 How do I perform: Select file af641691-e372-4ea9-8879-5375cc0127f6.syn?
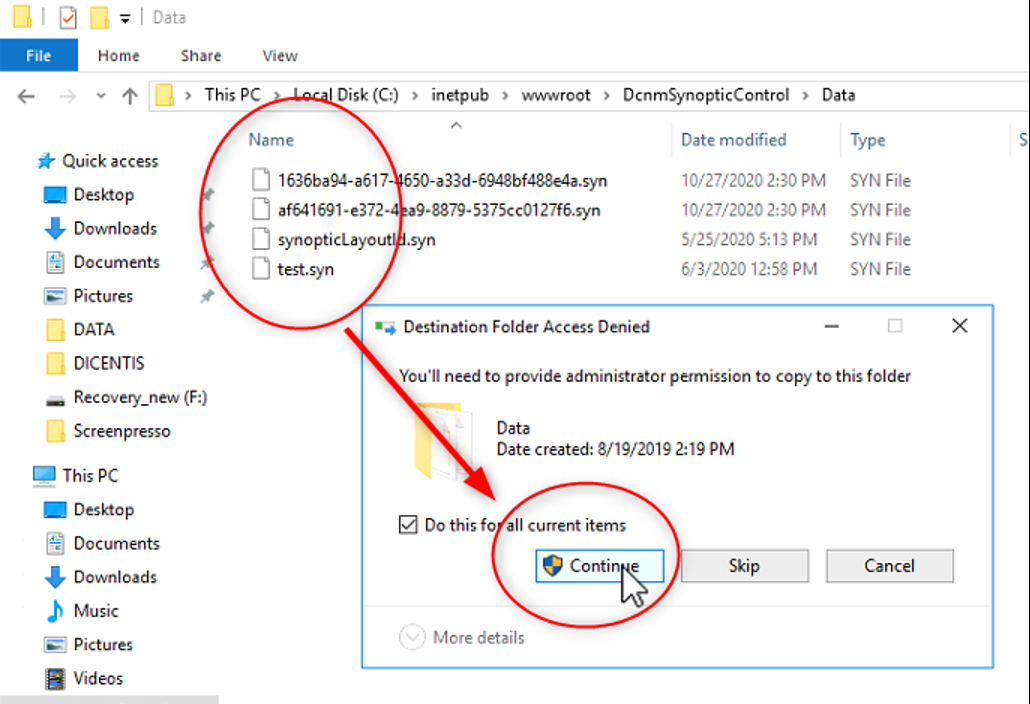tap(439, 210)
